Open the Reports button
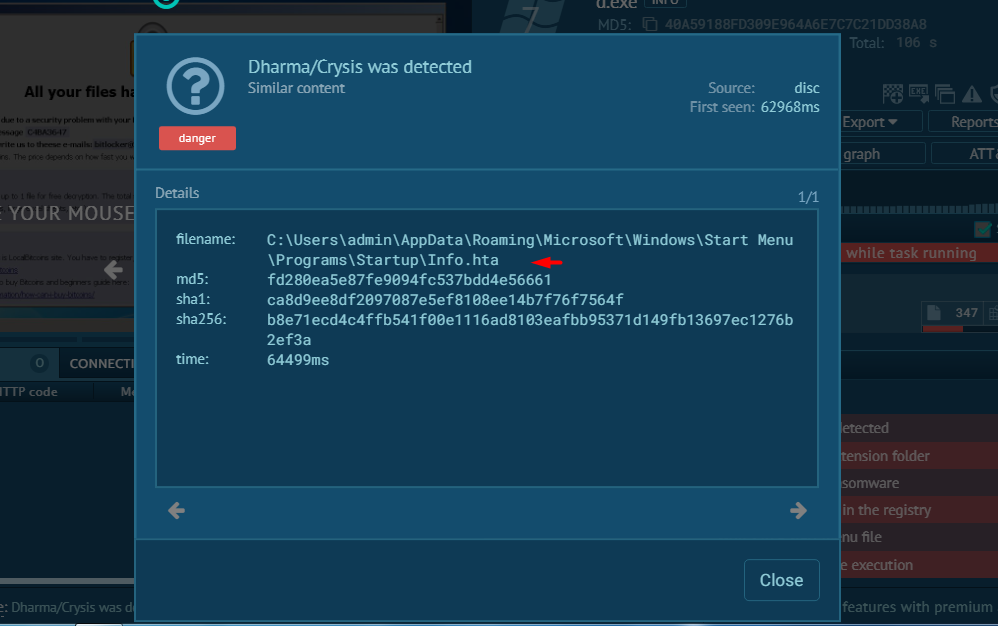Viewport: 998px width, 626px height. (x=965, y=122)
